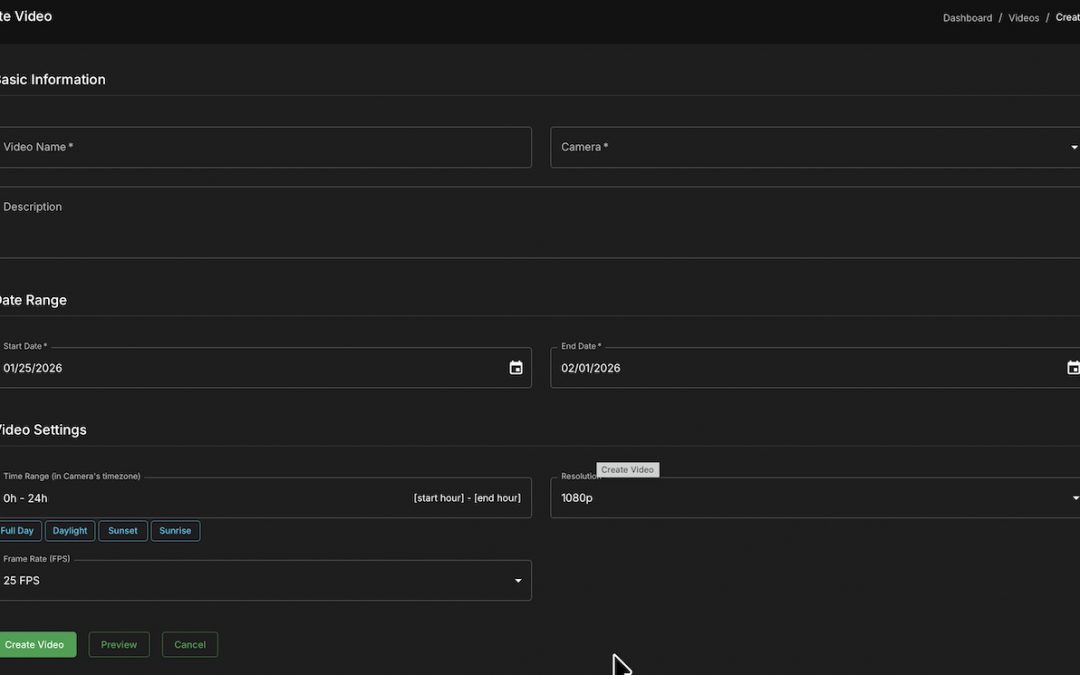
Task: Navigate to Videos in the breadcrumb
Action: (x=1023, y=18)
